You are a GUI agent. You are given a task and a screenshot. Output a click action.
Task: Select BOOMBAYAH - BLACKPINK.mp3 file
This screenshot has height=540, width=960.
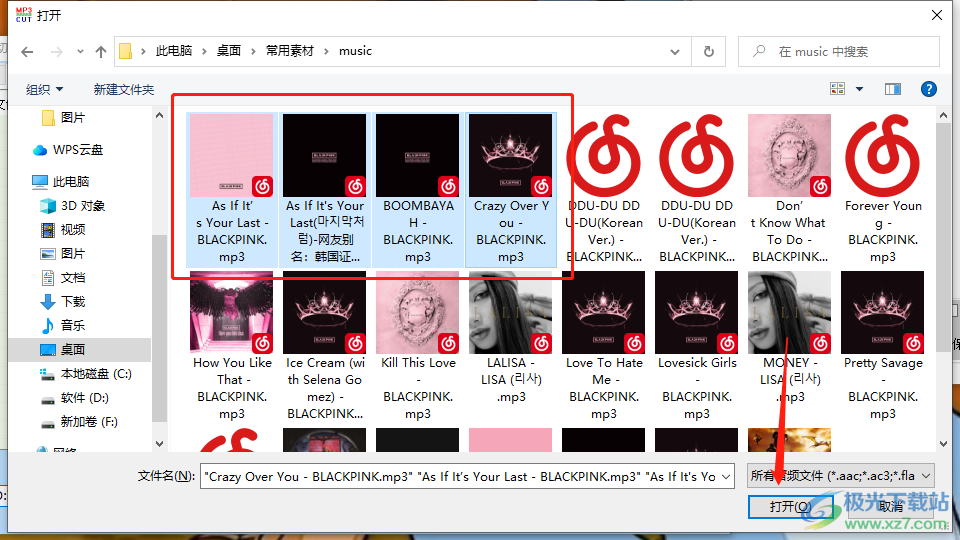tap(418, 190)
